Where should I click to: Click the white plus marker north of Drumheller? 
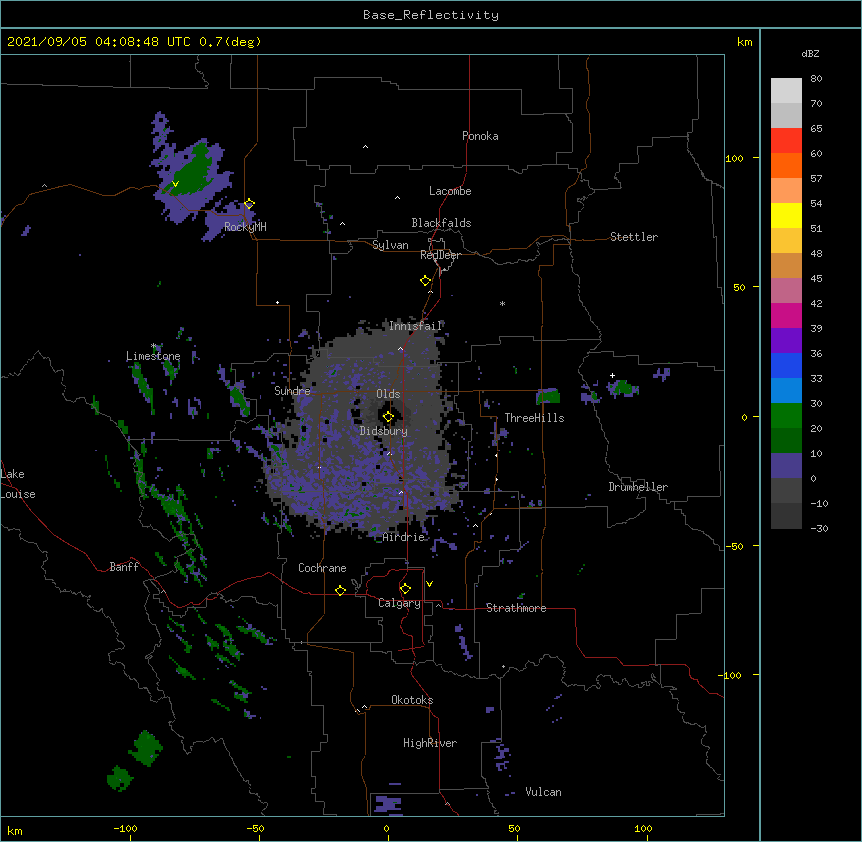[612, 375]
